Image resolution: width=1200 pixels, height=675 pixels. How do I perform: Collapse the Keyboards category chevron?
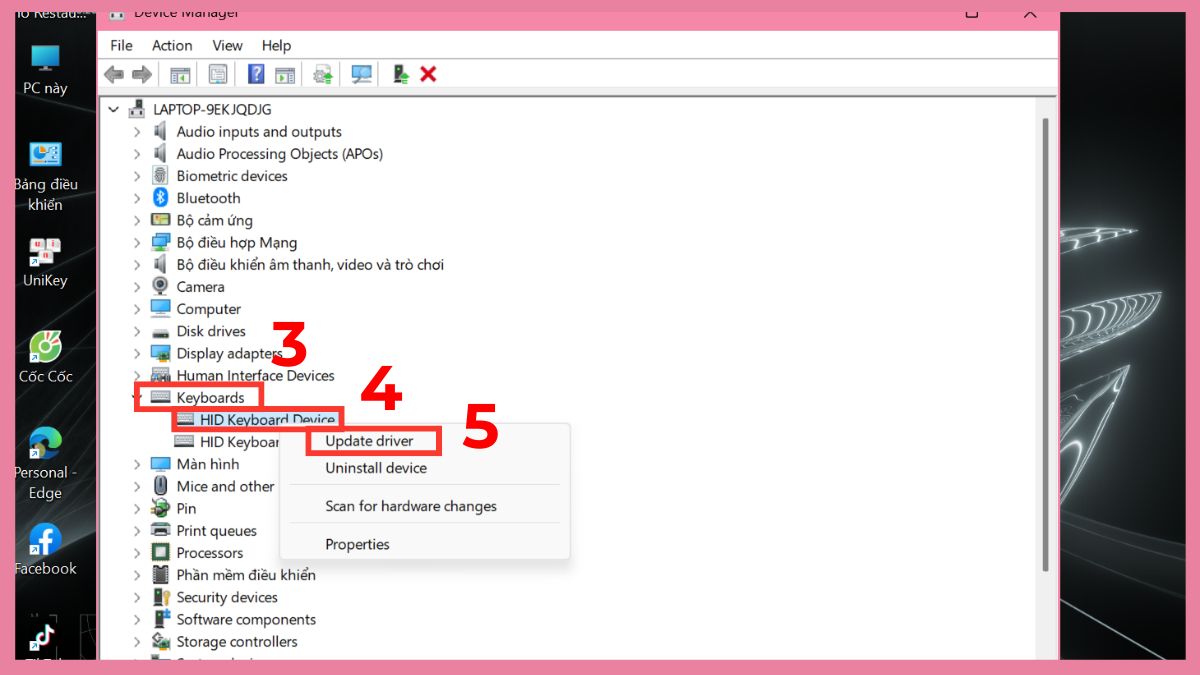(x=136, y=397)
